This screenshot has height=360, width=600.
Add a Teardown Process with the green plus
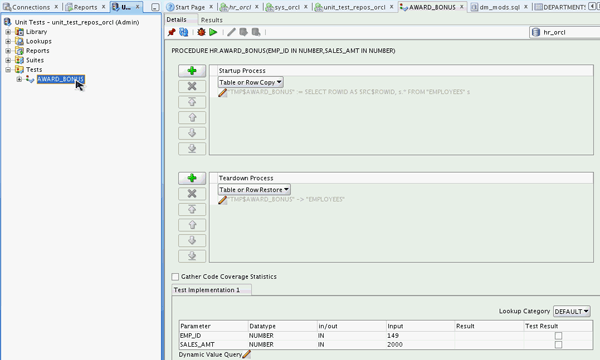tap(192, 178)
